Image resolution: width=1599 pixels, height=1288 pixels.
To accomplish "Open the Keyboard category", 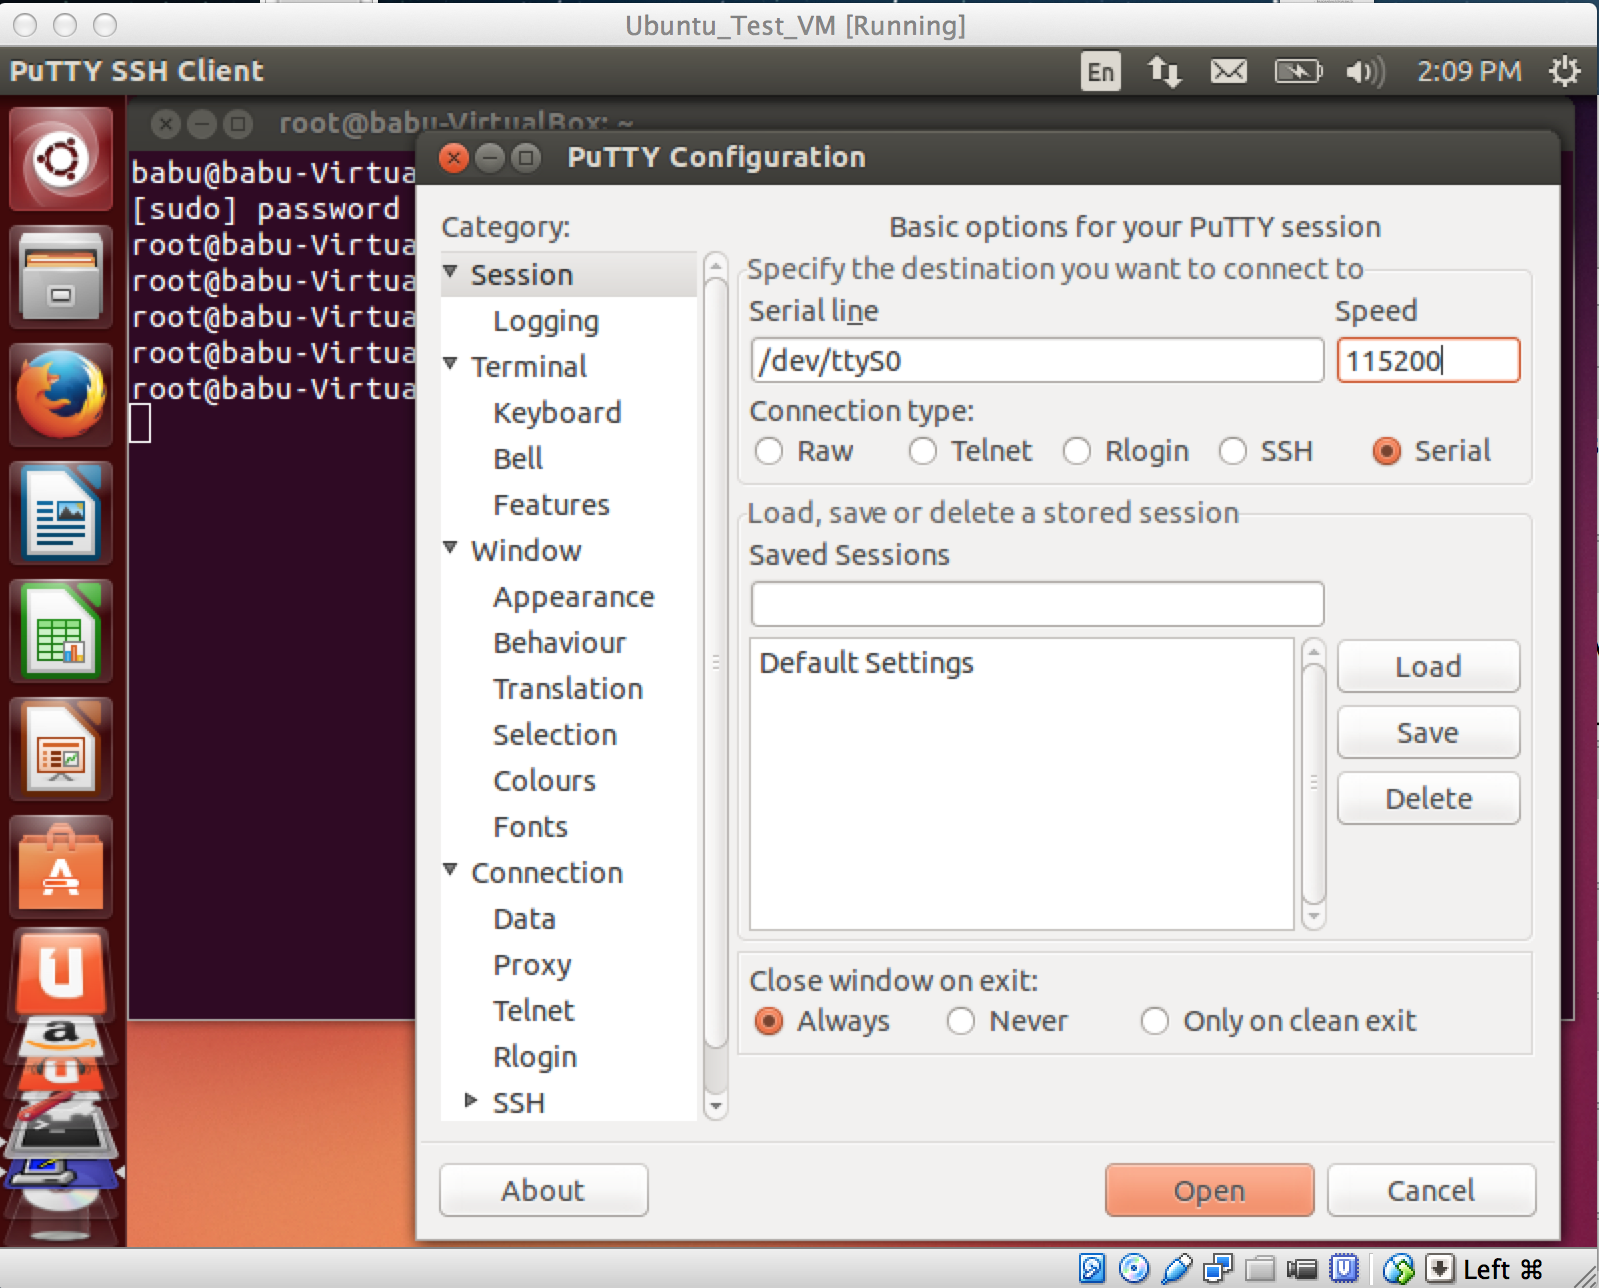I will pyautogui.click(x=557, y=413).
